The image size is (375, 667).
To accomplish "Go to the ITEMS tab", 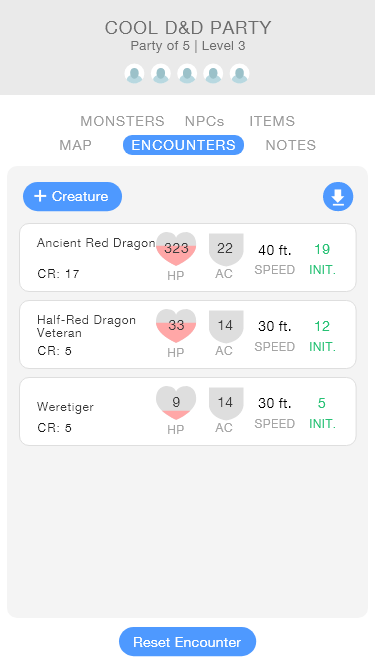I will coord(272,121).
